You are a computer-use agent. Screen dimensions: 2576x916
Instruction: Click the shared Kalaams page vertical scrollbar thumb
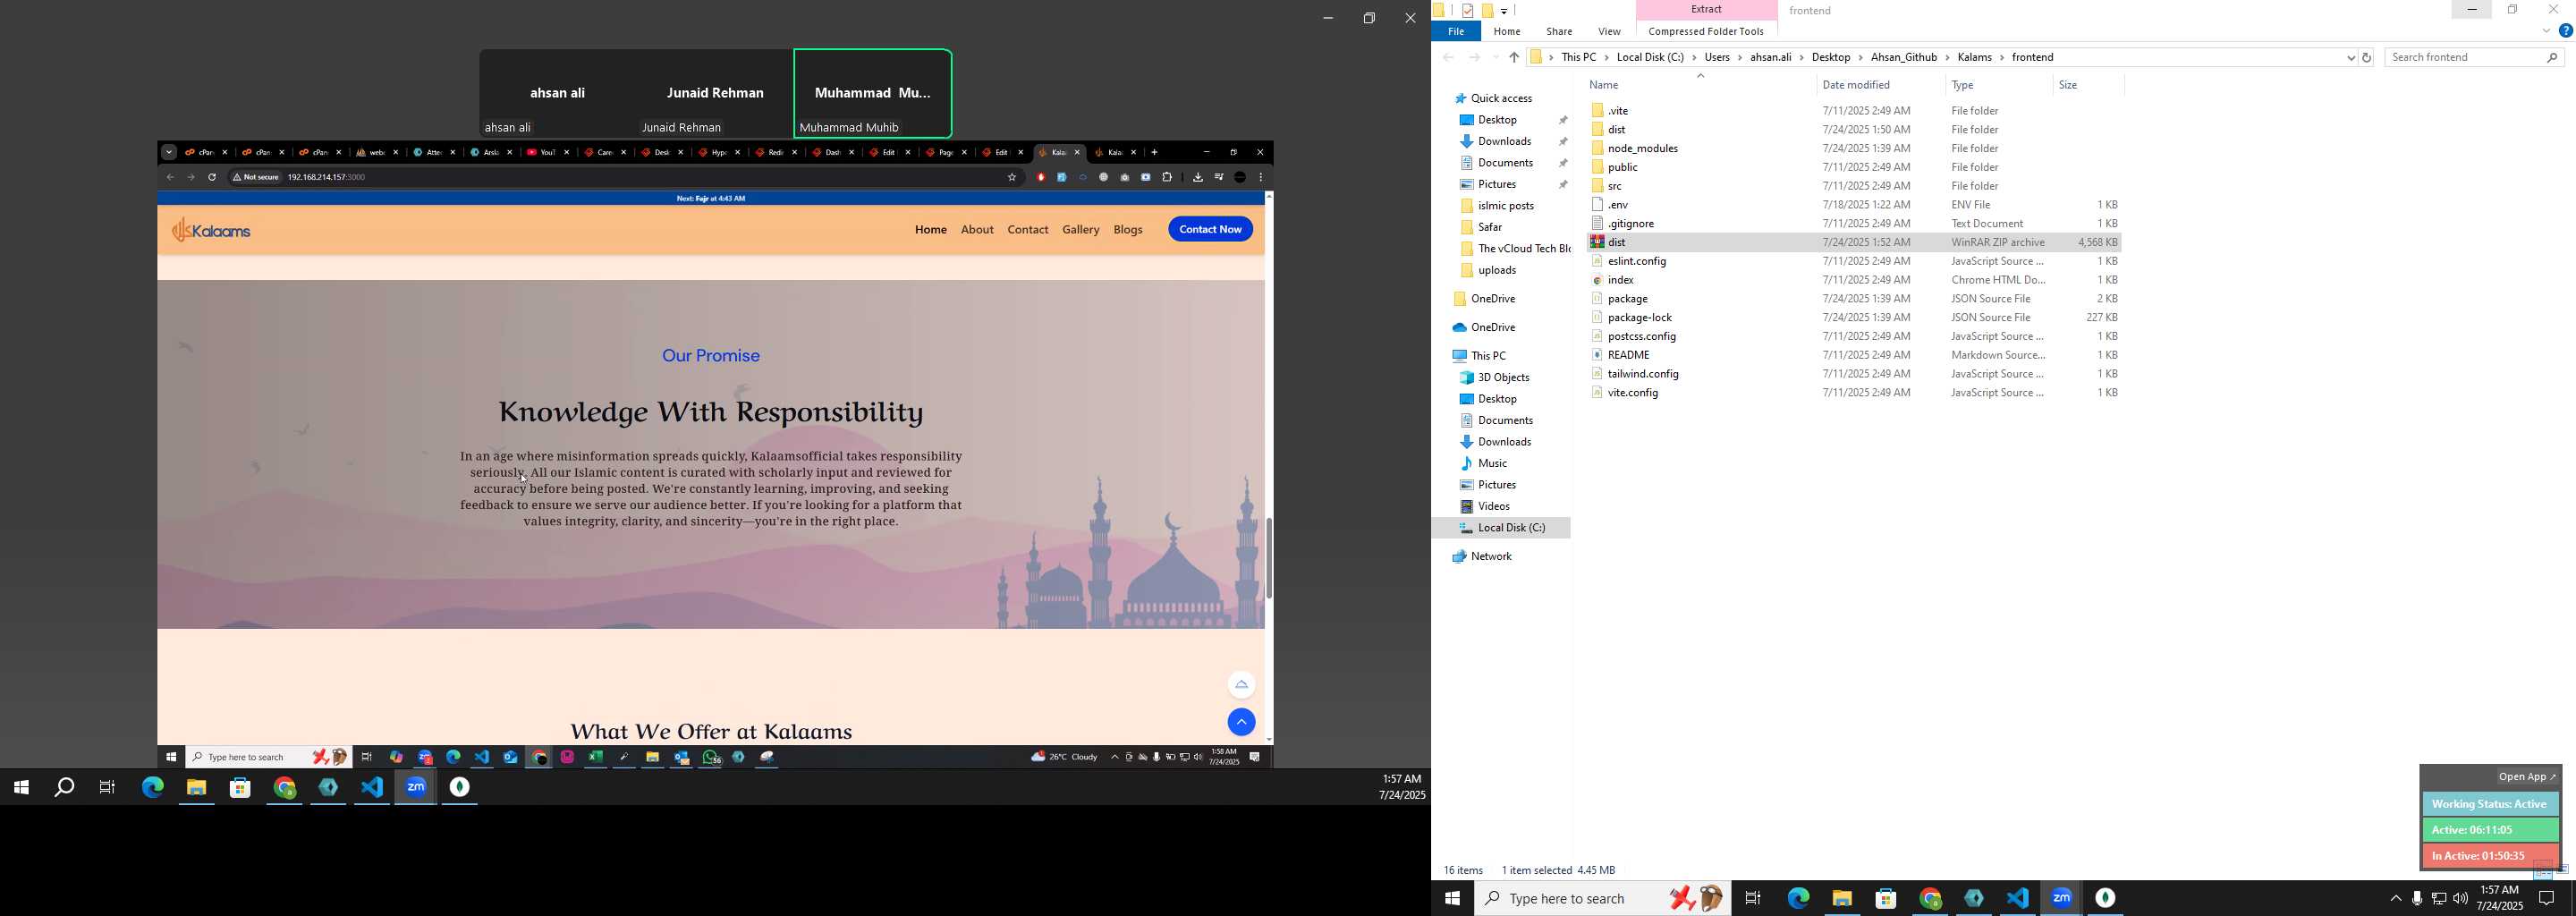click(1268, 558)
